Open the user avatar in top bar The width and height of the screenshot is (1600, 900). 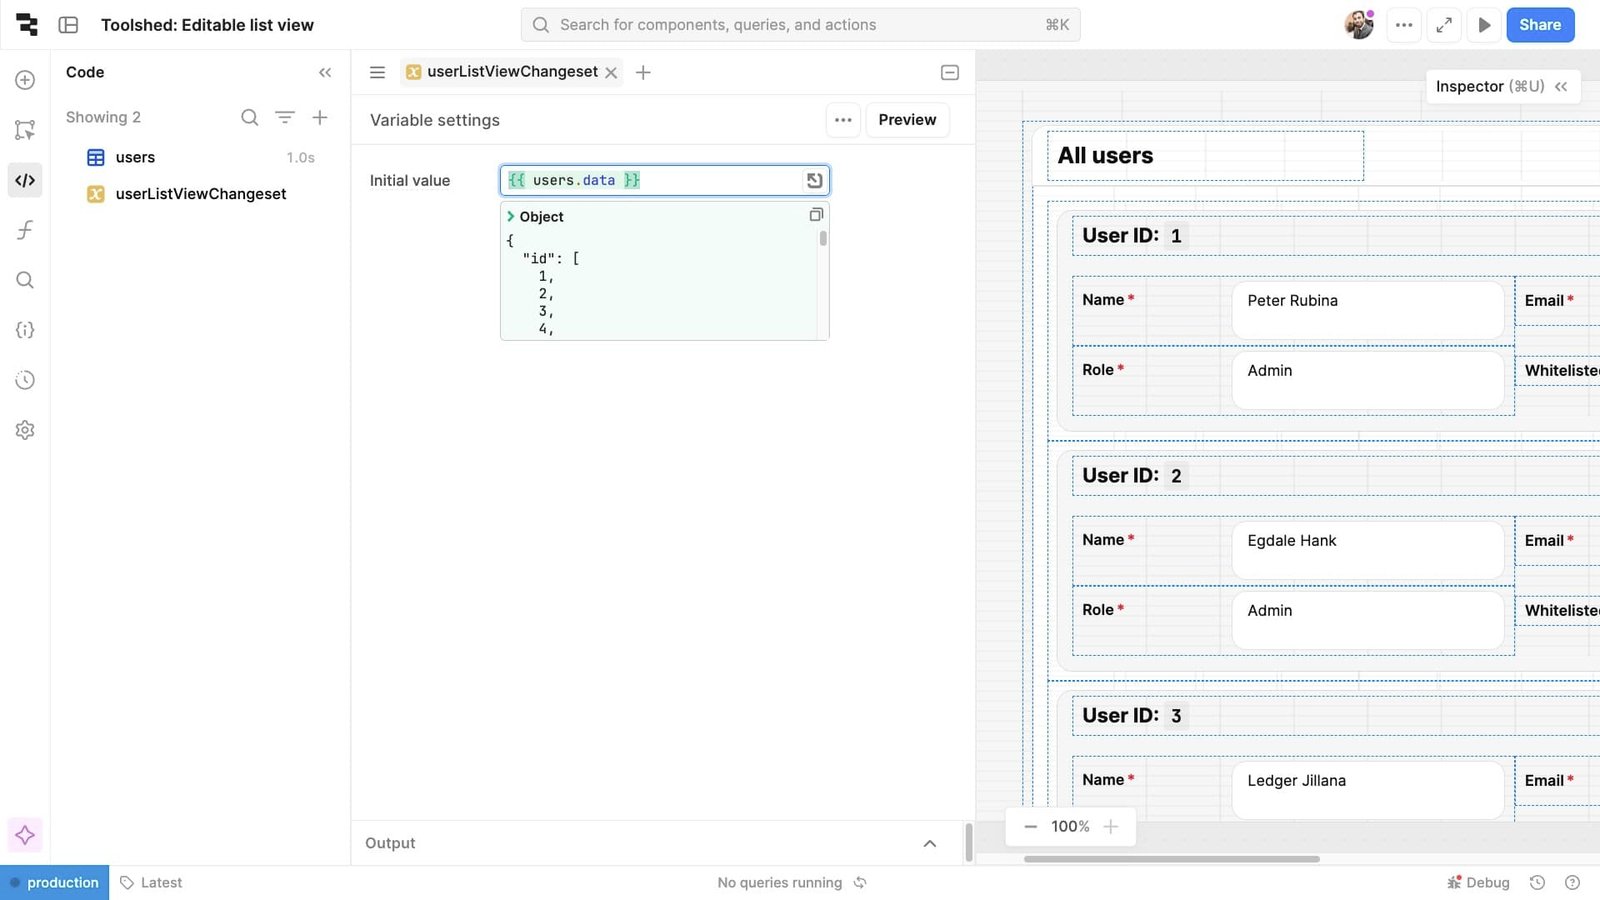tap(1359, 25)
